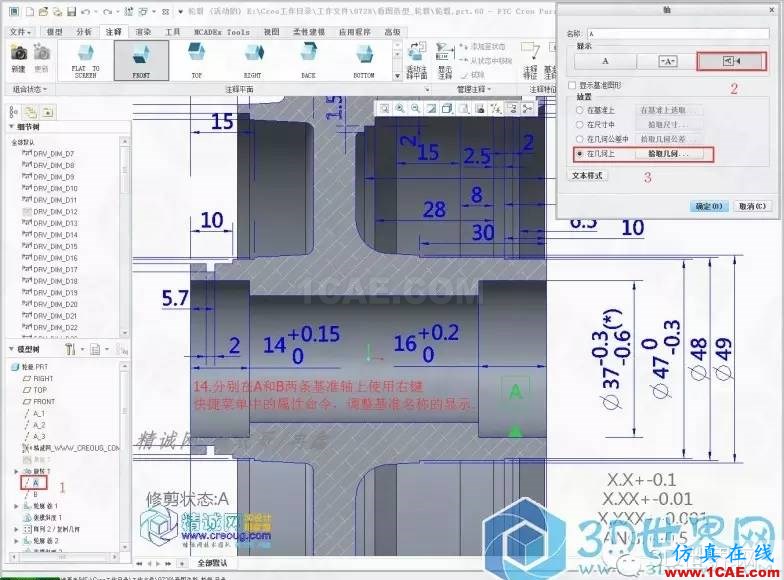The image size is (784, 580).
Task: Click the scissors icon in graphics toolbar
Action: pos(528,108)
